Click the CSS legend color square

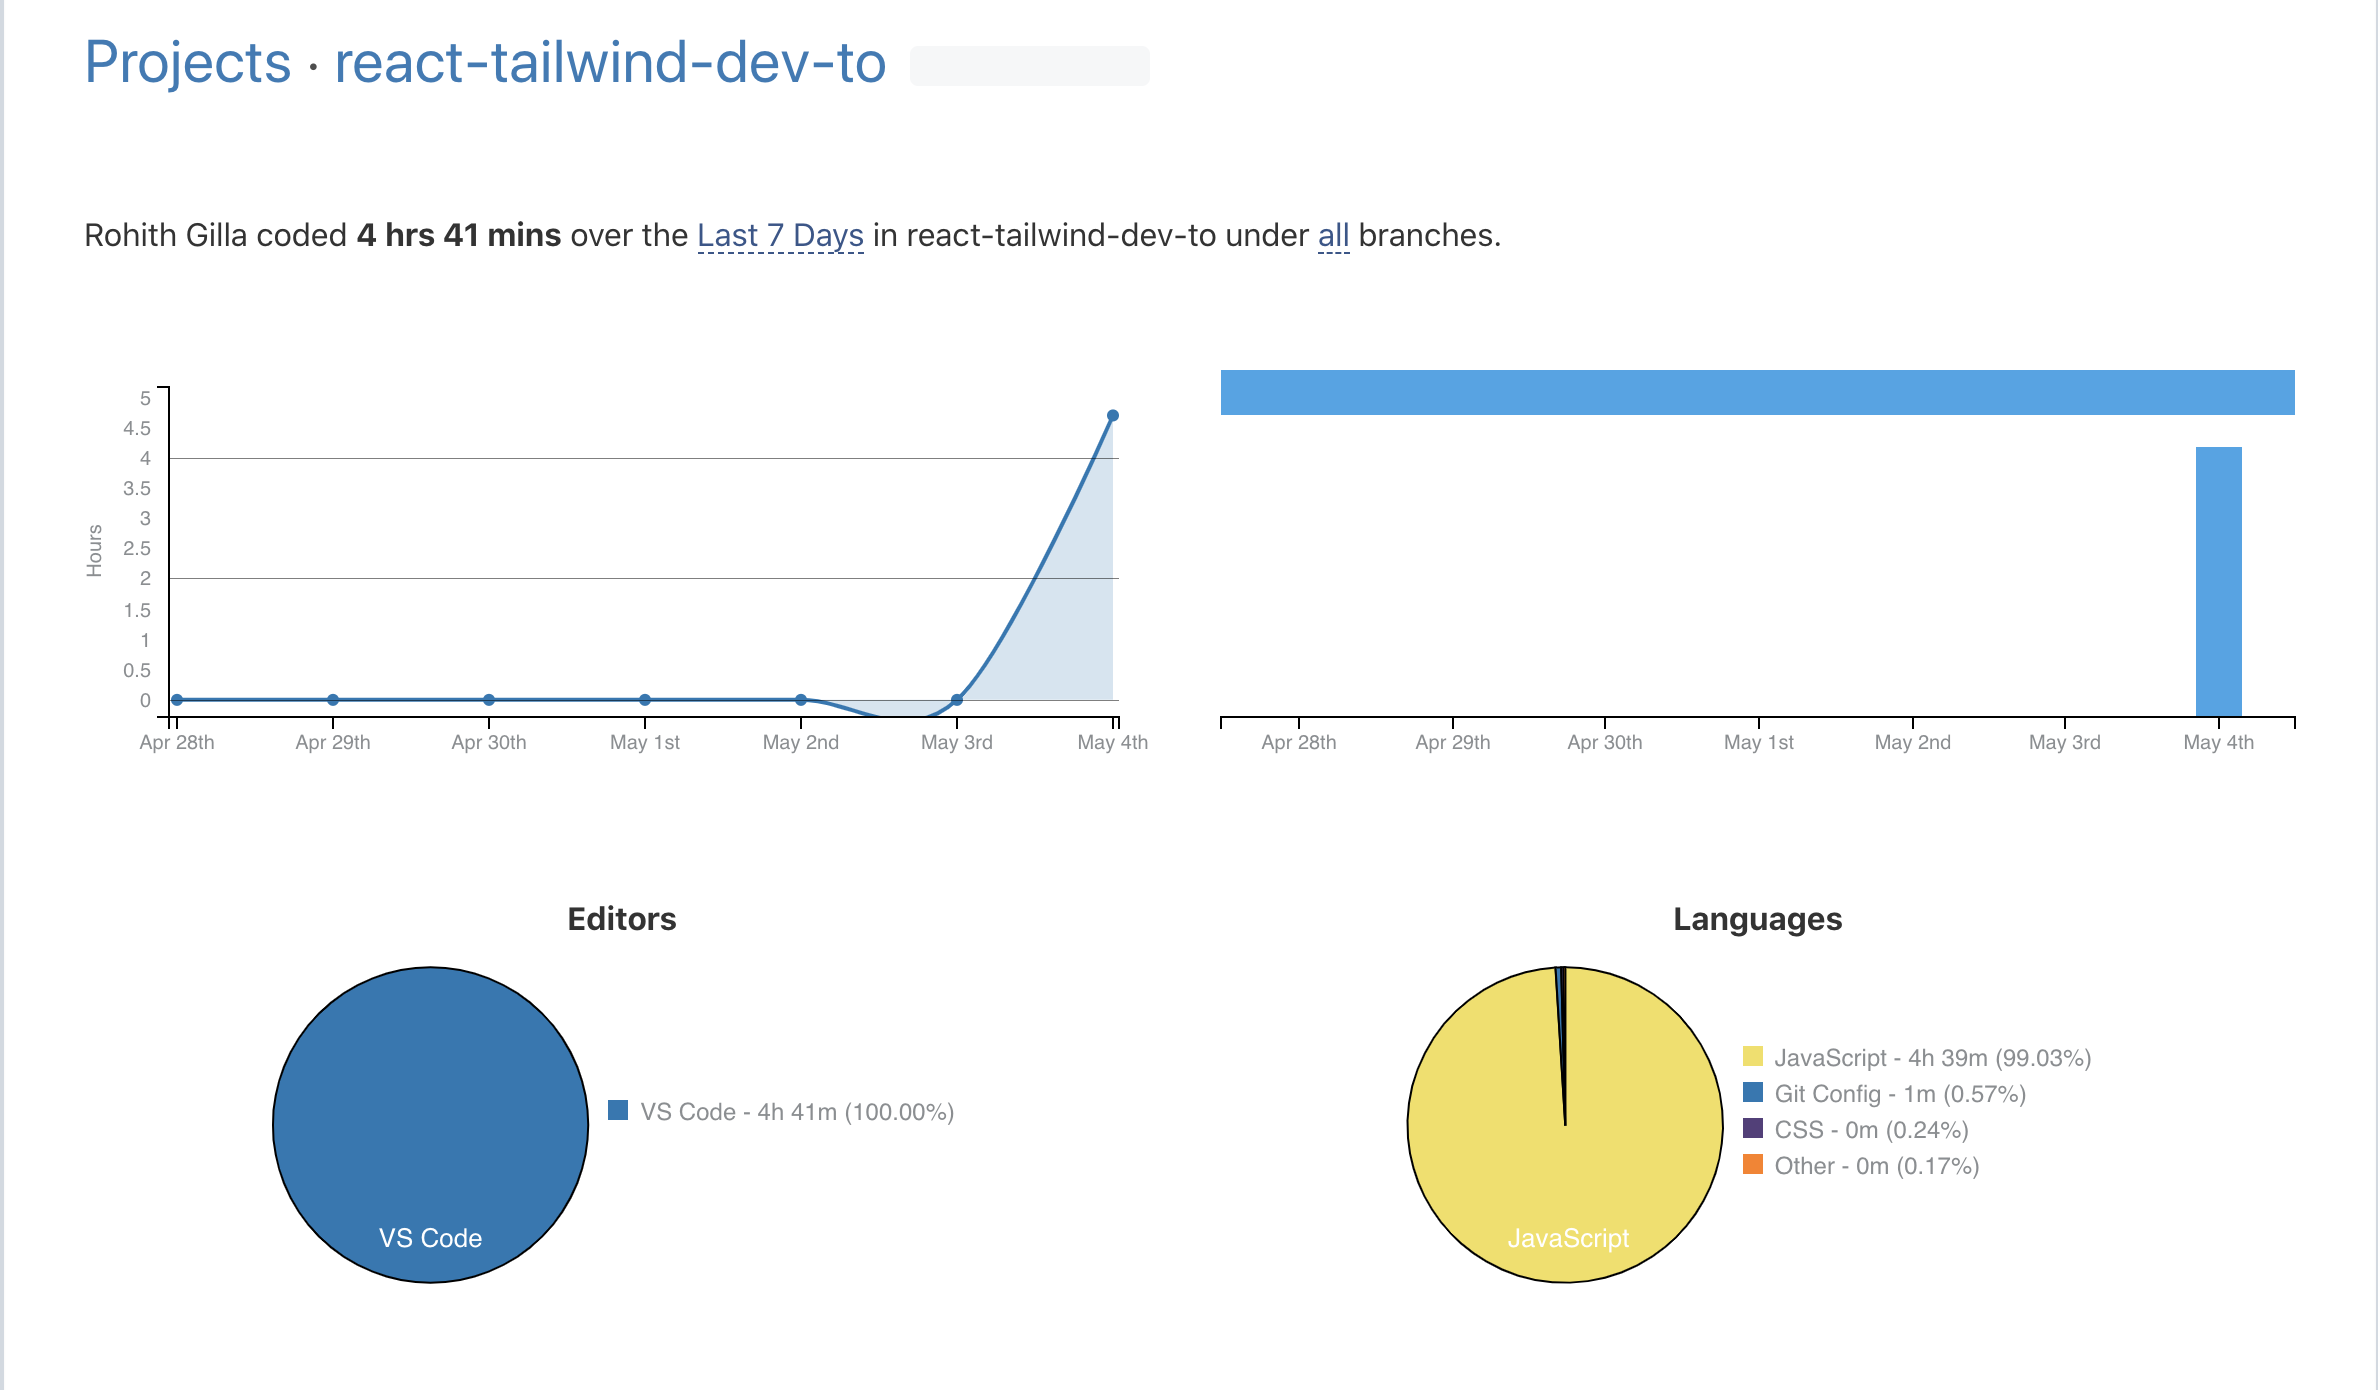tap(1753, 1129)
